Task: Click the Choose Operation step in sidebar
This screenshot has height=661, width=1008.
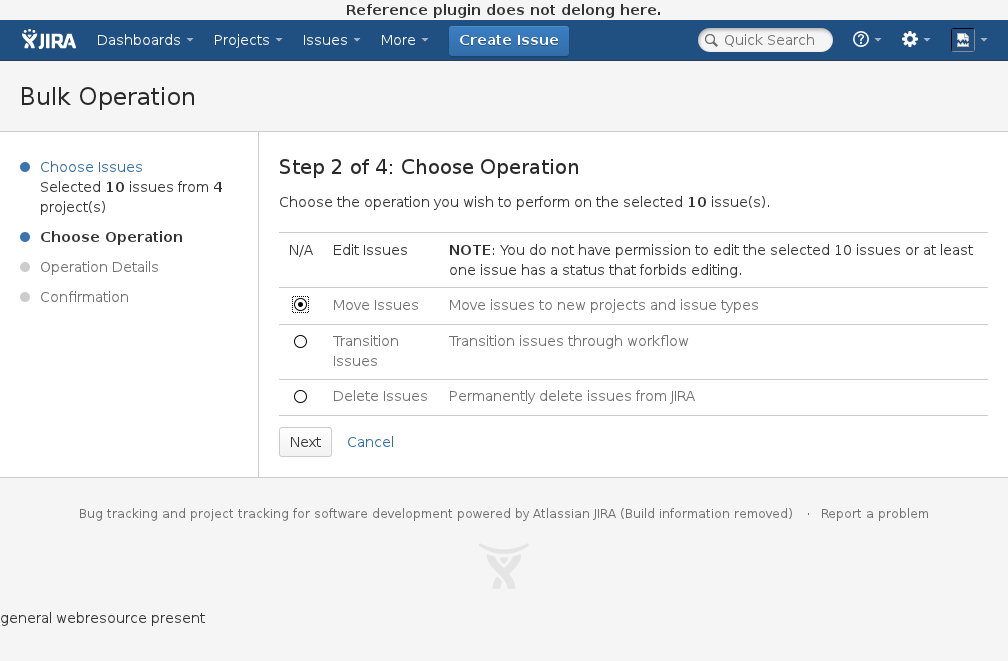Action: [111, 237]
